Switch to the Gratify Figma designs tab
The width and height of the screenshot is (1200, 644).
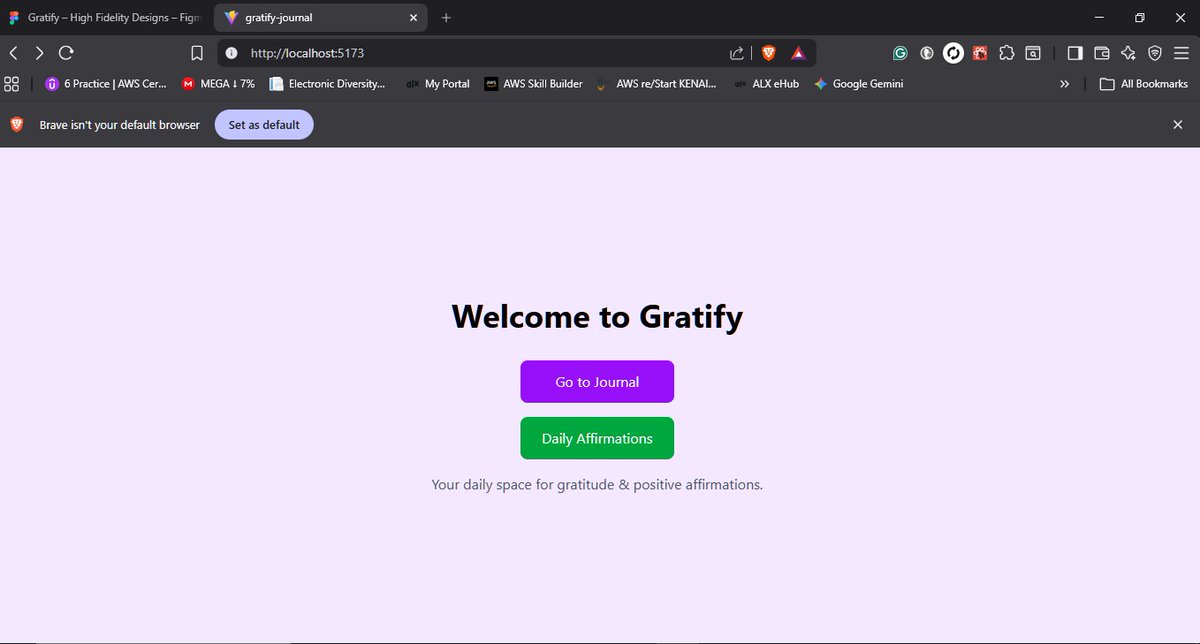105,17
